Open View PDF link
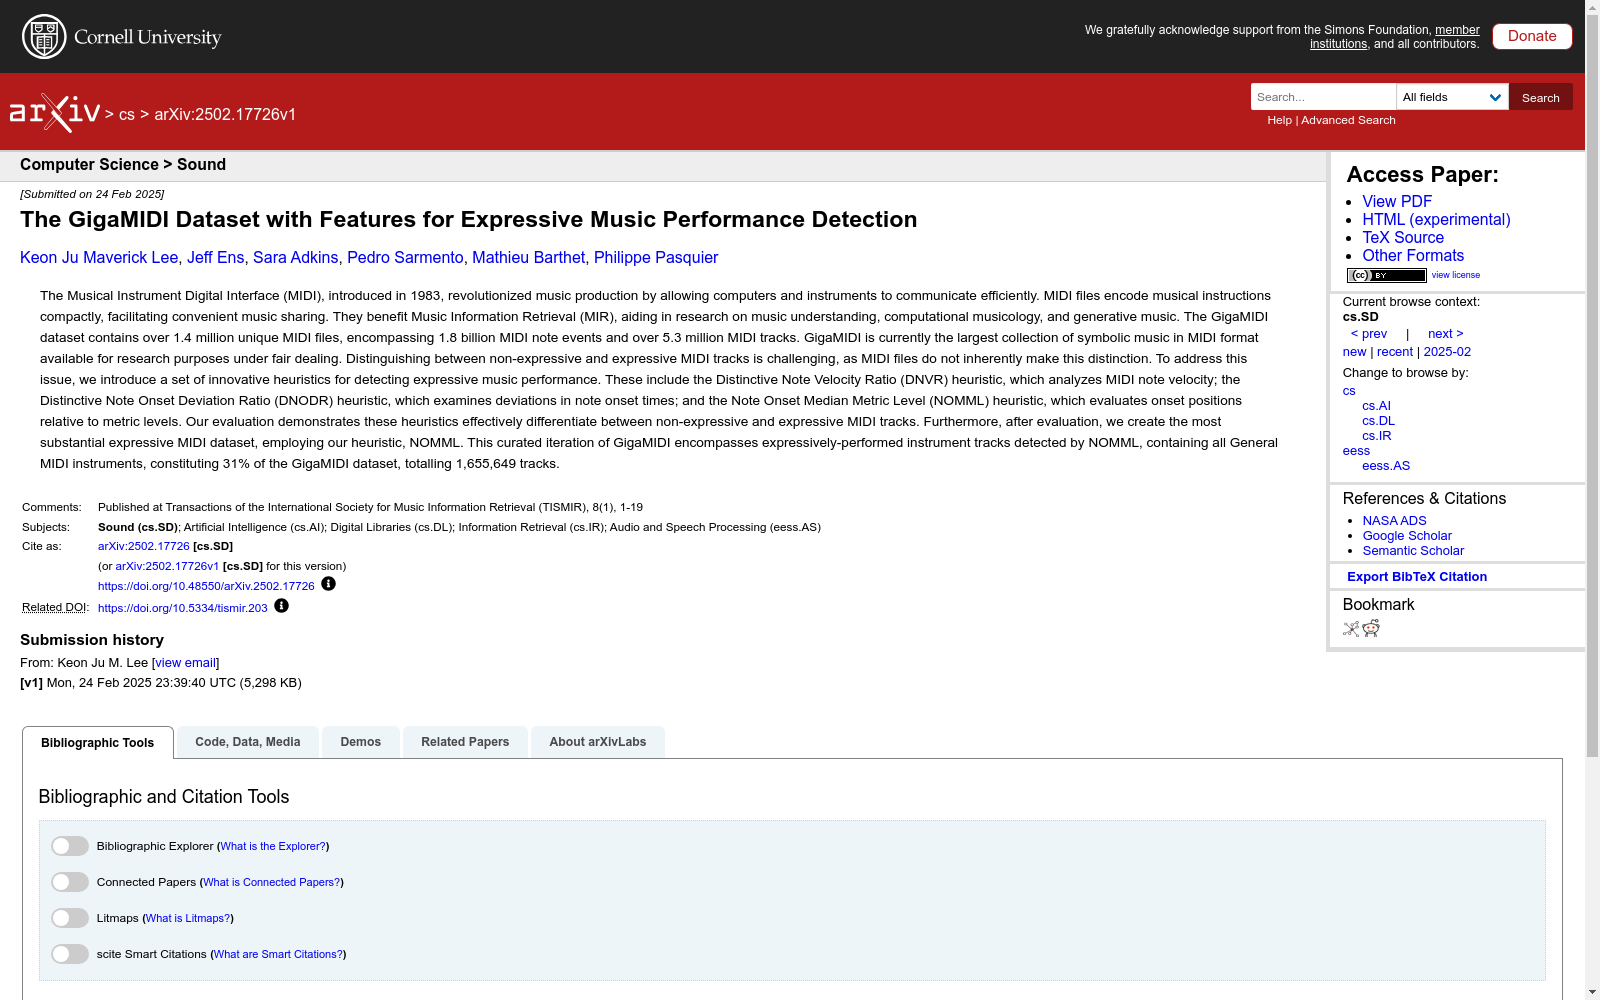1600x1000 pixels. [1397, 202]
